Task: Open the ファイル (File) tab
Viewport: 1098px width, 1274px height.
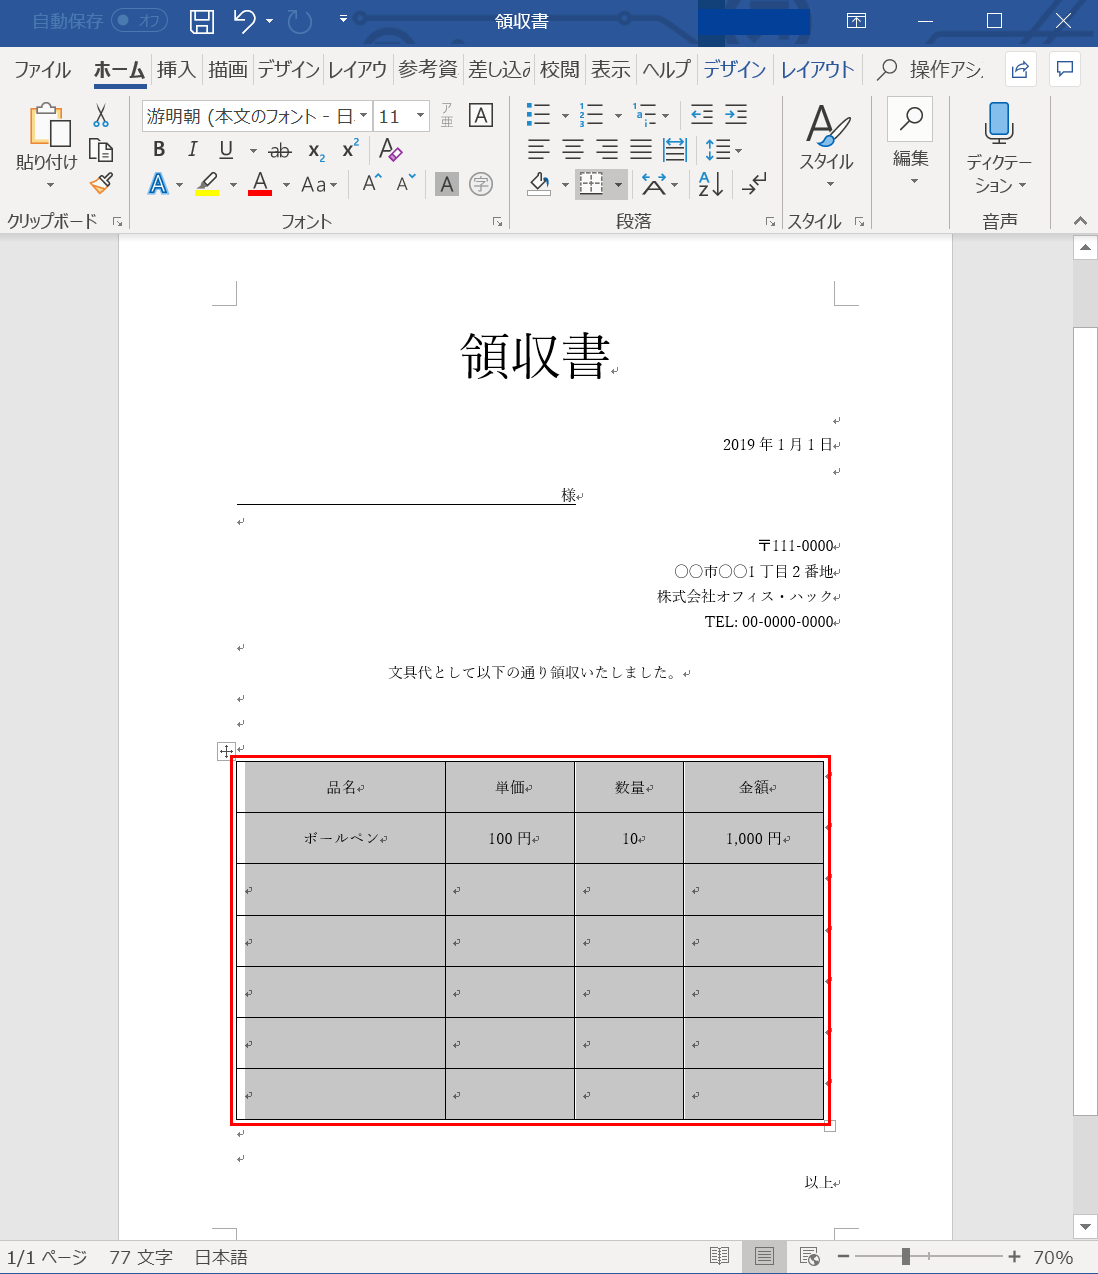Action: click(42, 69)
